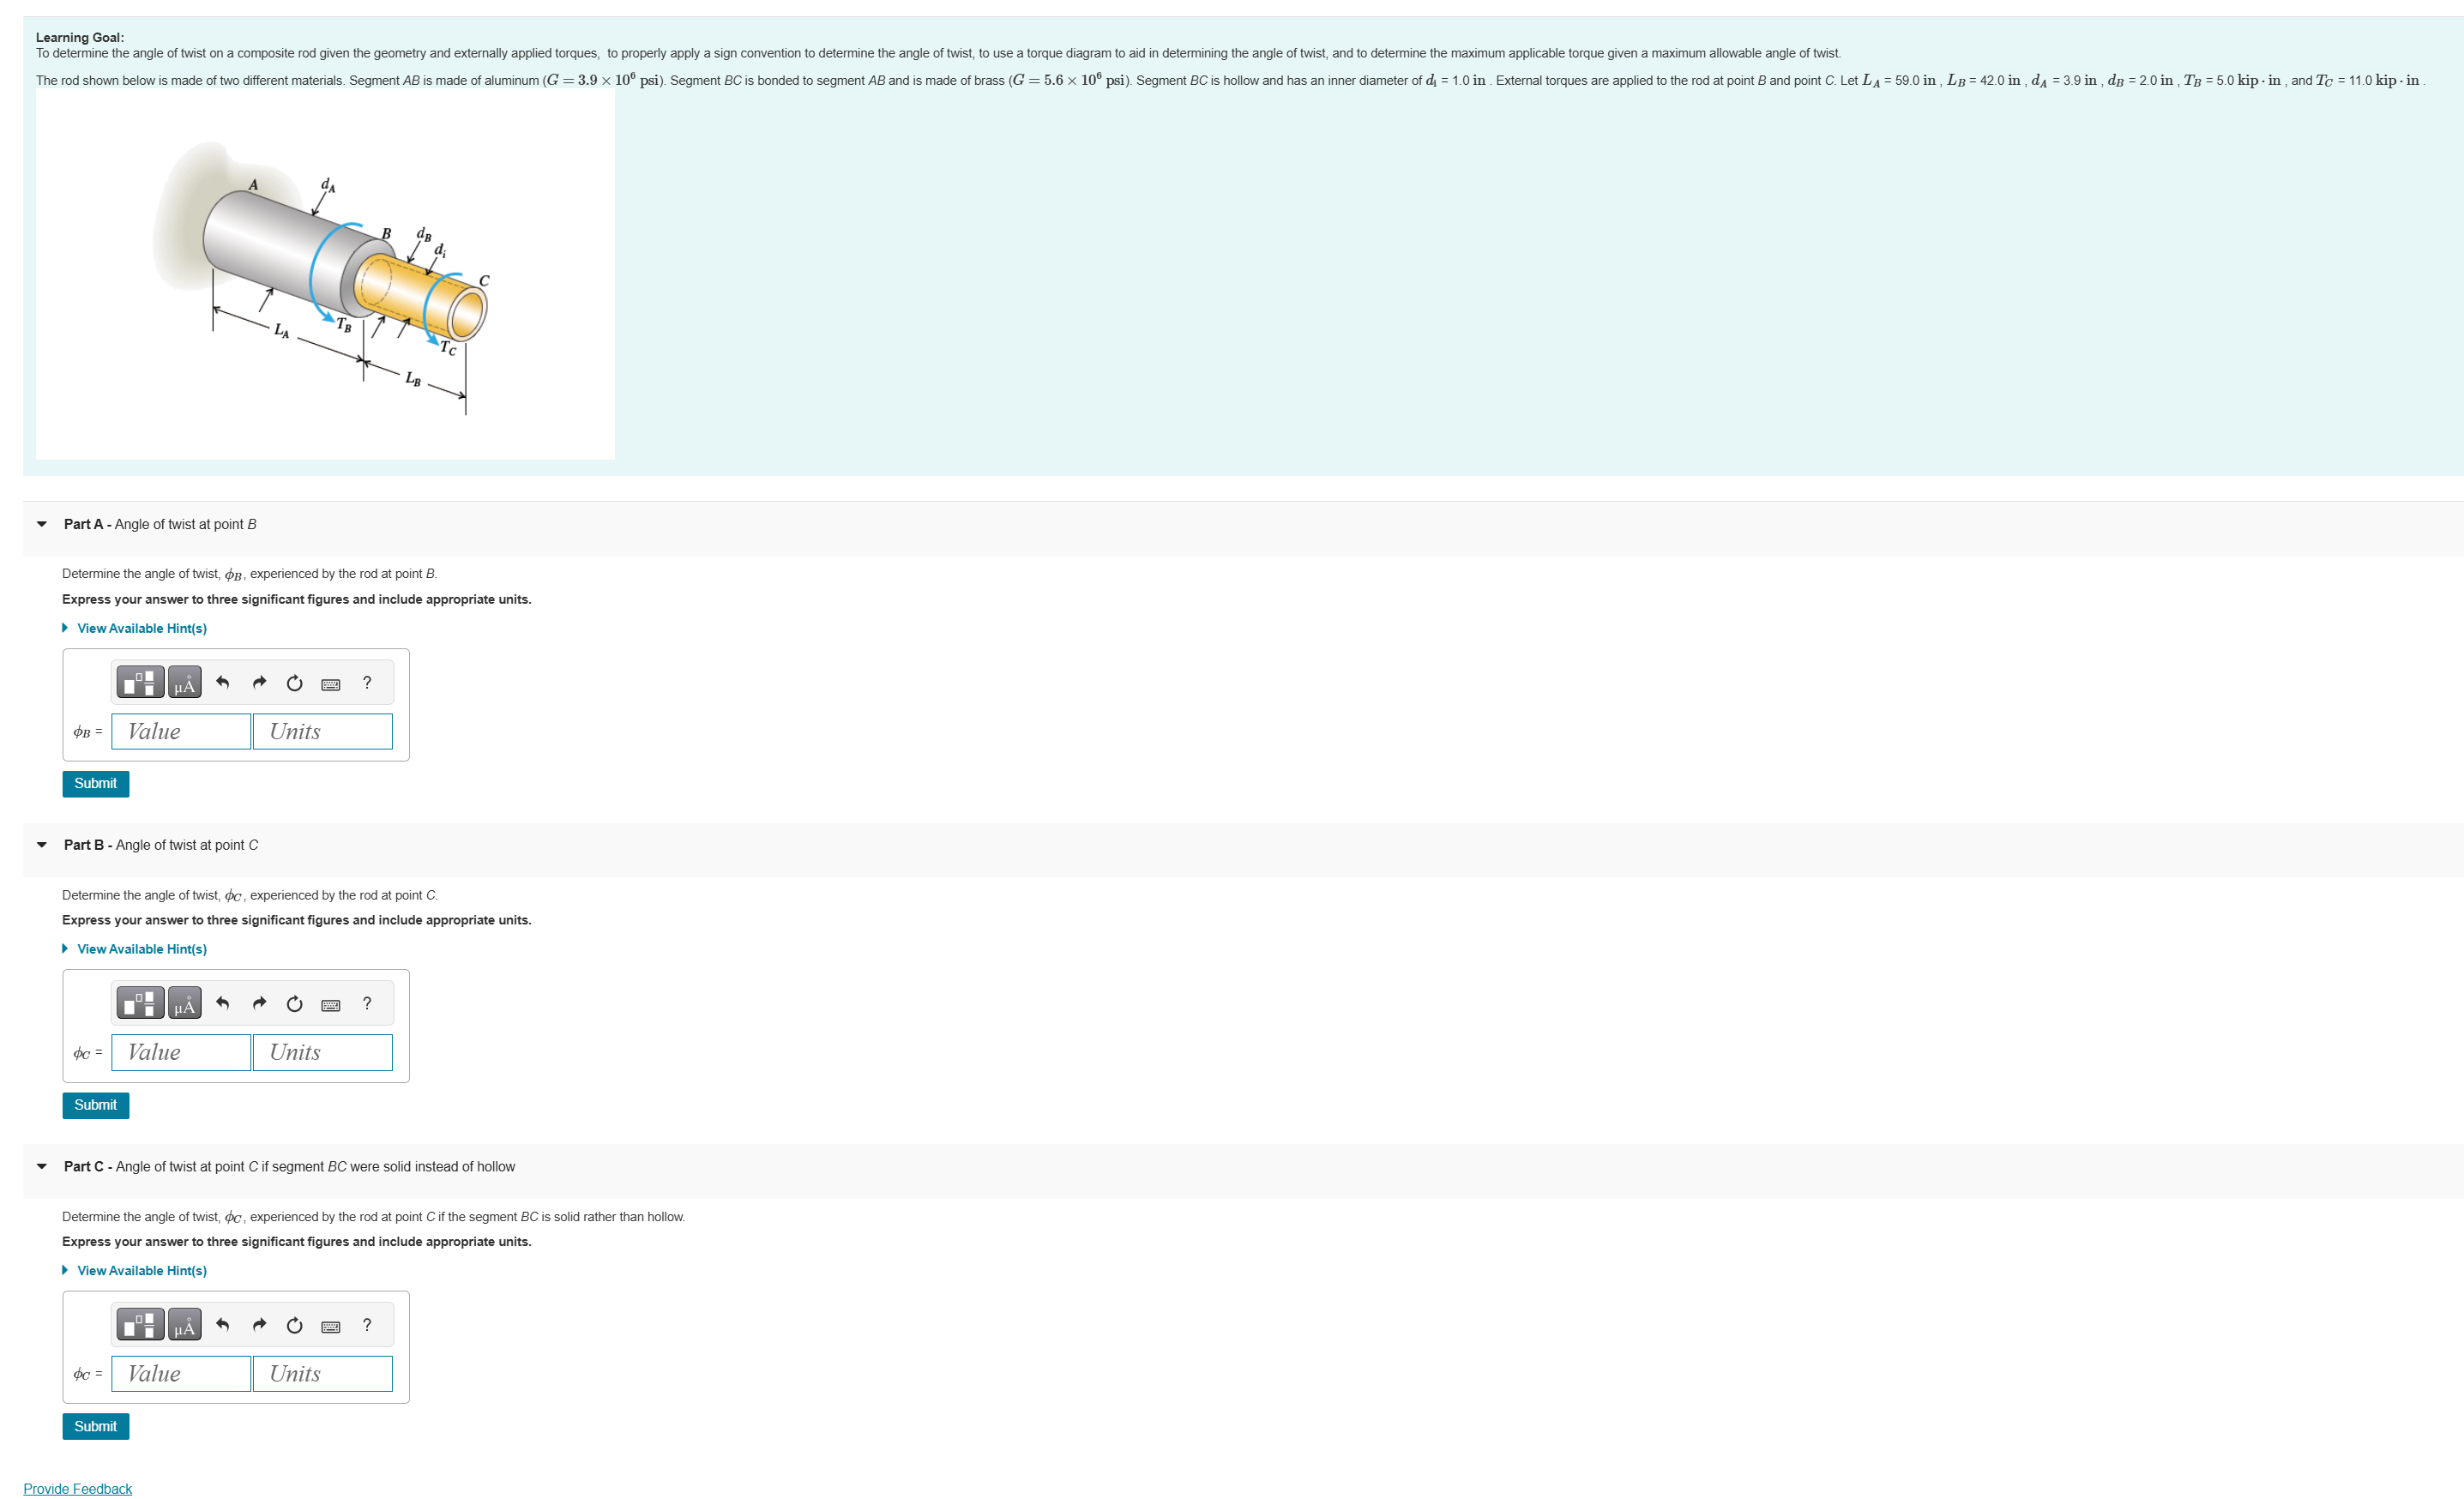Click undo arrow in Part A toolbar
Image resolution: width=2464 pixels, height=1499 pixels.
pyautogui.click(x=223, y=682)
